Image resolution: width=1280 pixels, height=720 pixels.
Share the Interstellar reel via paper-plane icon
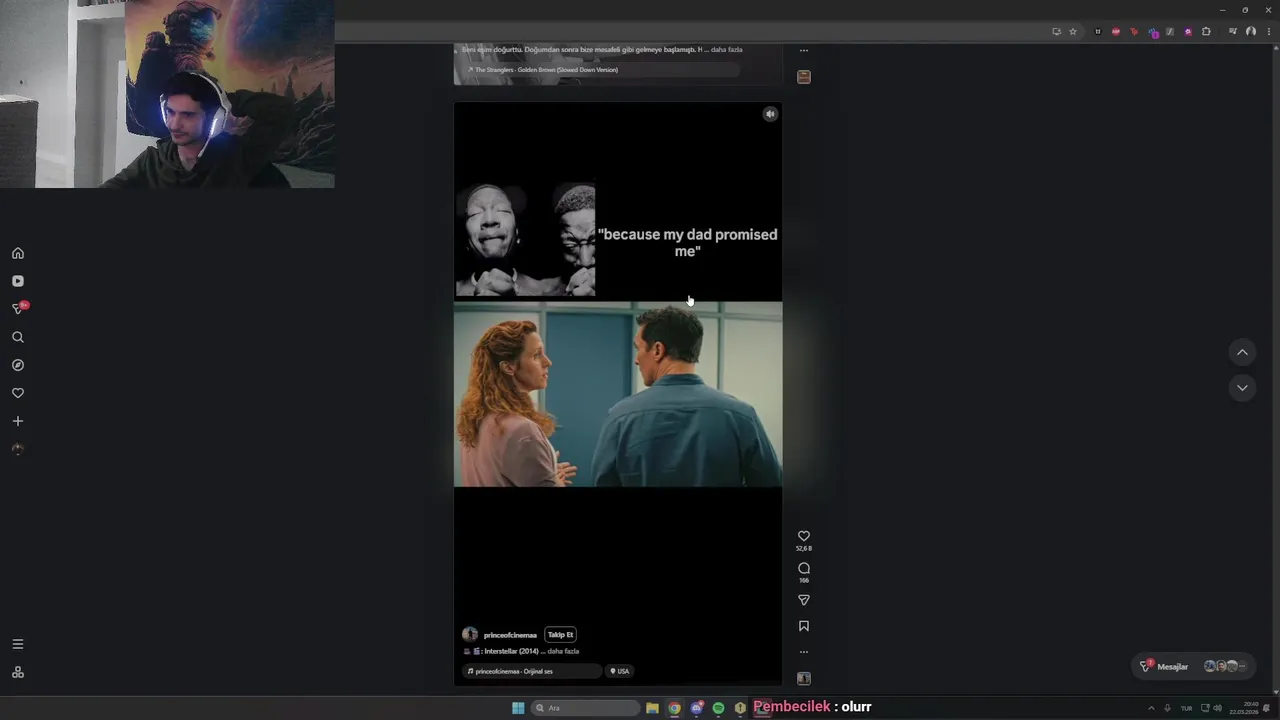pyautogui.click(x=803, y=600)
